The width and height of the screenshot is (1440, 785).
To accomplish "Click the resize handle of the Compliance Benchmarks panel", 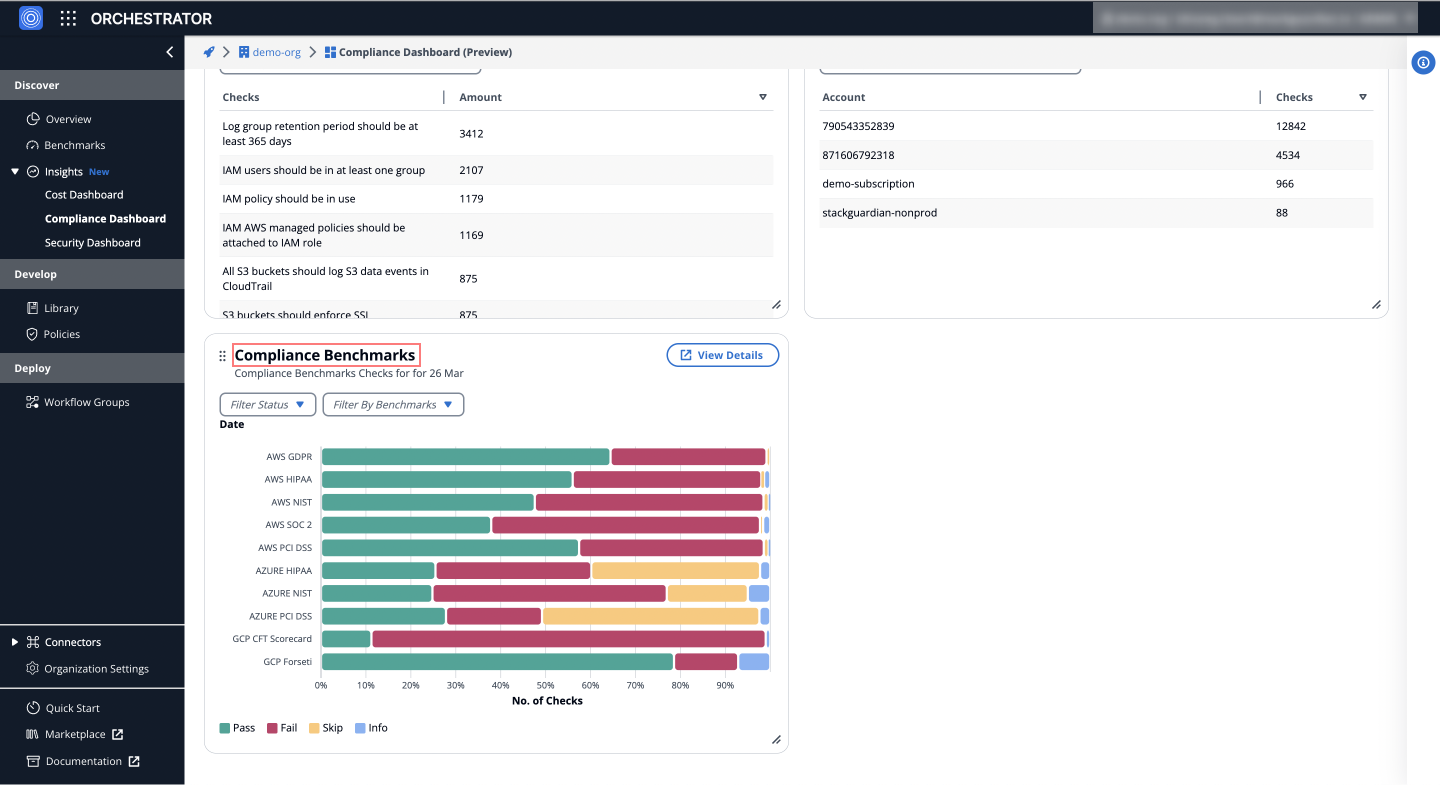I will 776,739.
